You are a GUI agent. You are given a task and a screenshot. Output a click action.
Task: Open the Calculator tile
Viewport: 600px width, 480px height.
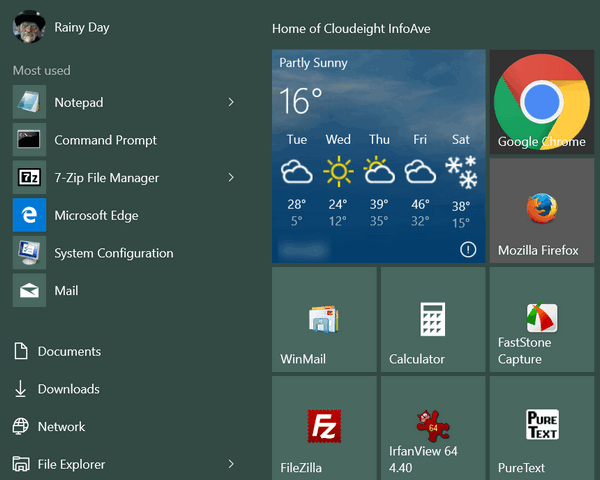pyautogui.click(x=433, y=320)
